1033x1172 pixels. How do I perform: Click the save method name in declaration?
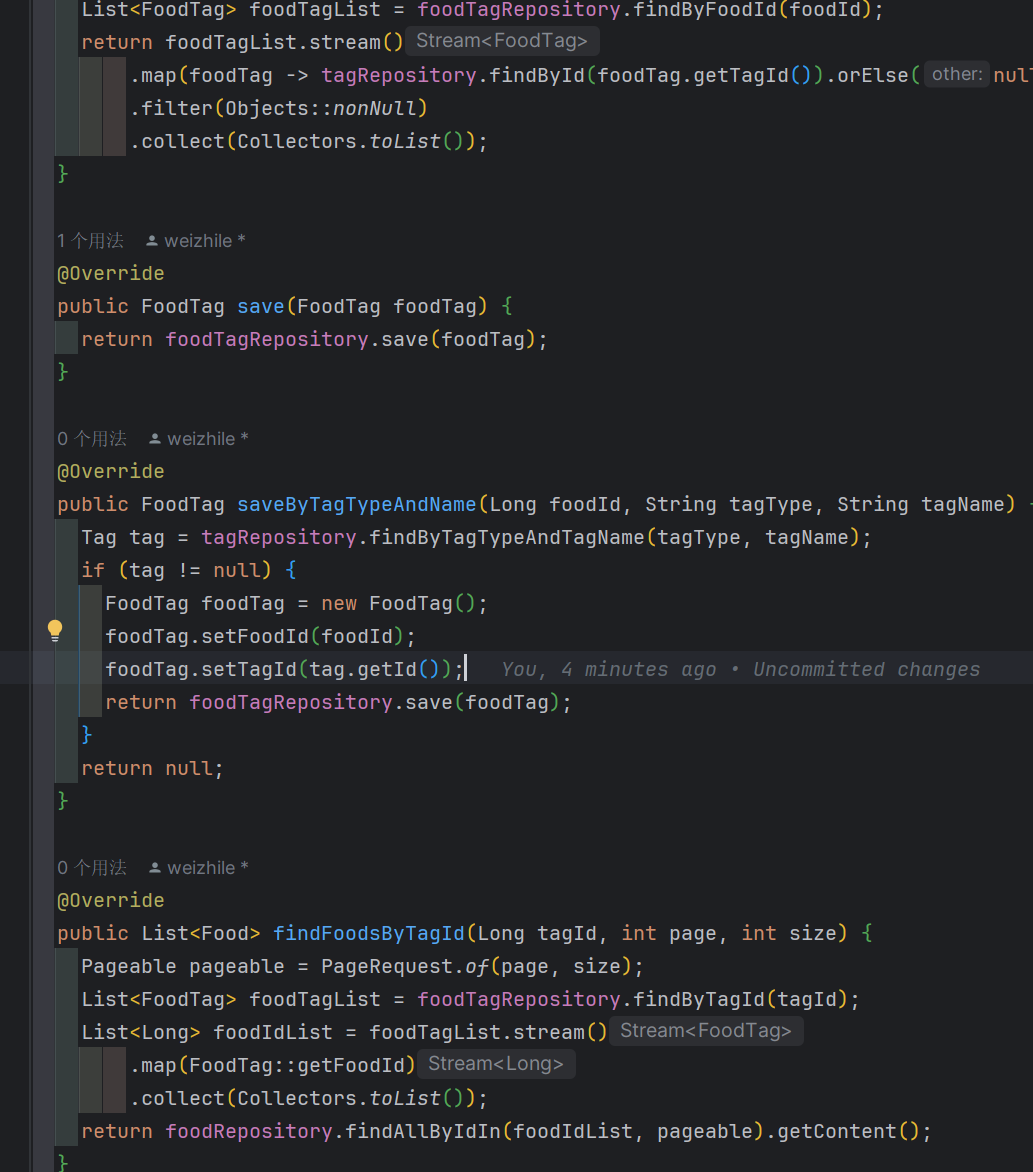point(261,306)
